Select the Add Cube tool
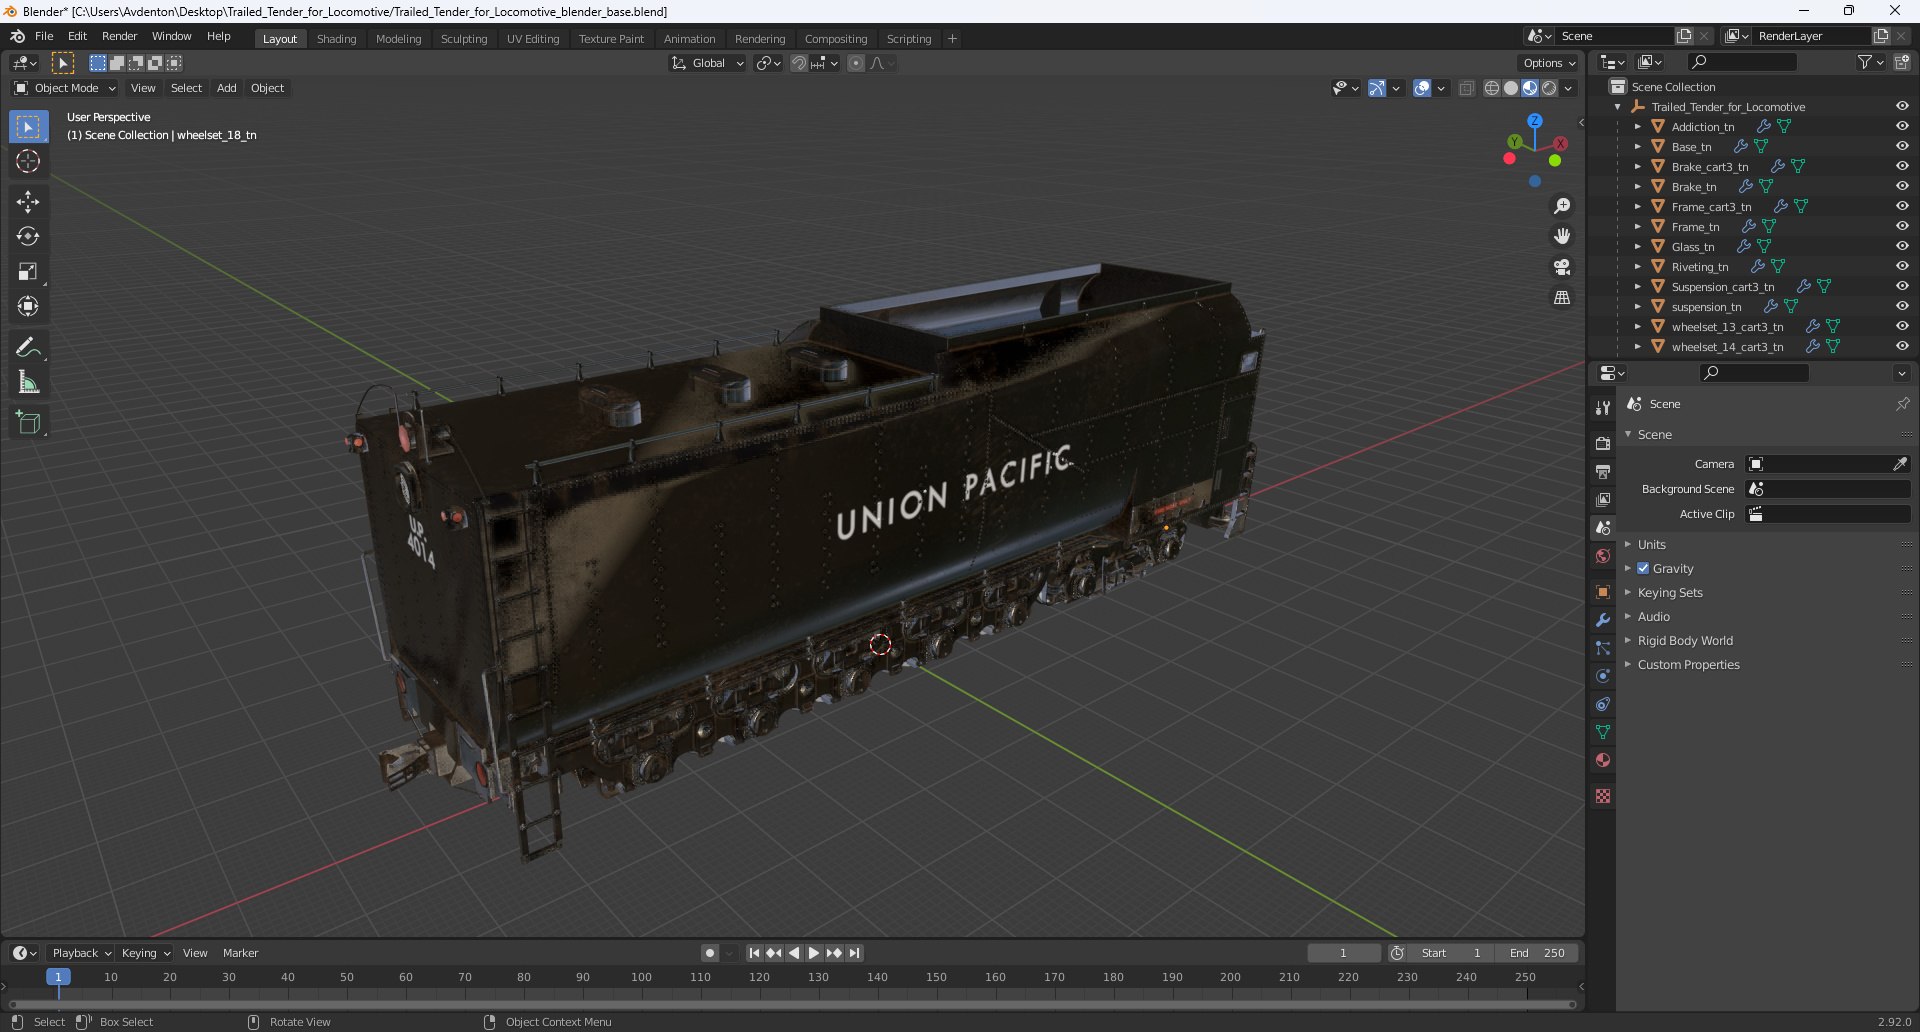This screenshot has width=1920, height=1032. click(28, 423)
